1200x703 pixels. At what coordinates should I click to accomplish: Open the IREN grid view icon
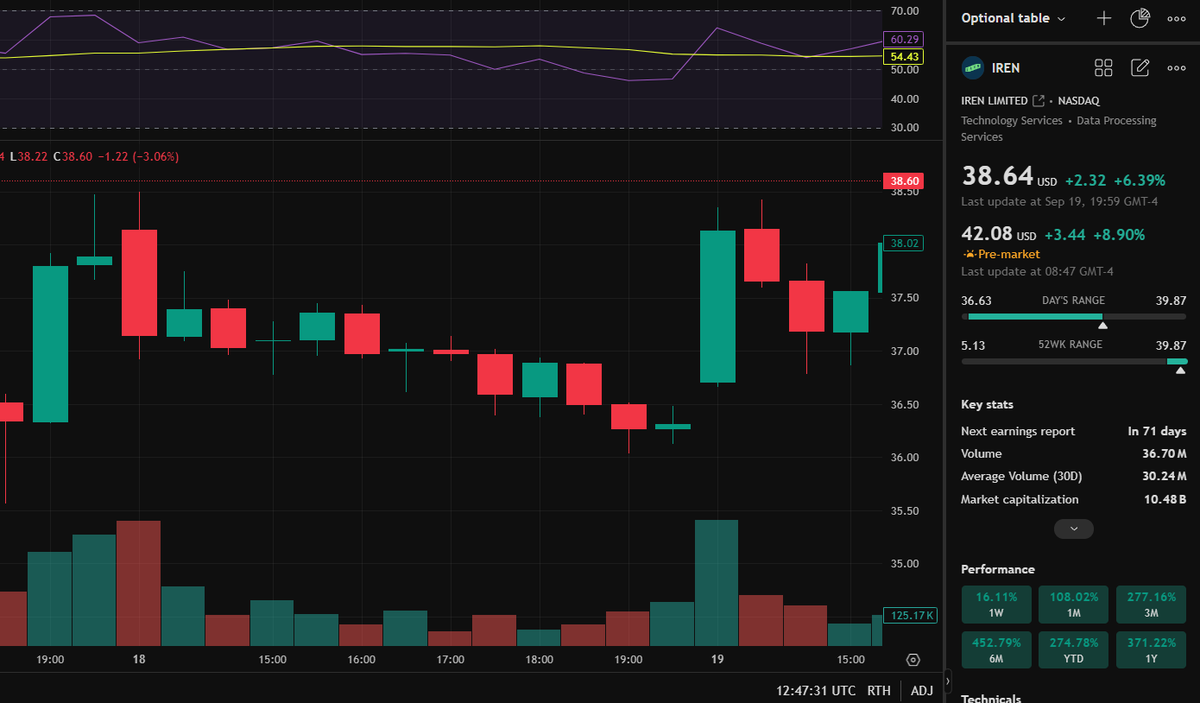1104,68
